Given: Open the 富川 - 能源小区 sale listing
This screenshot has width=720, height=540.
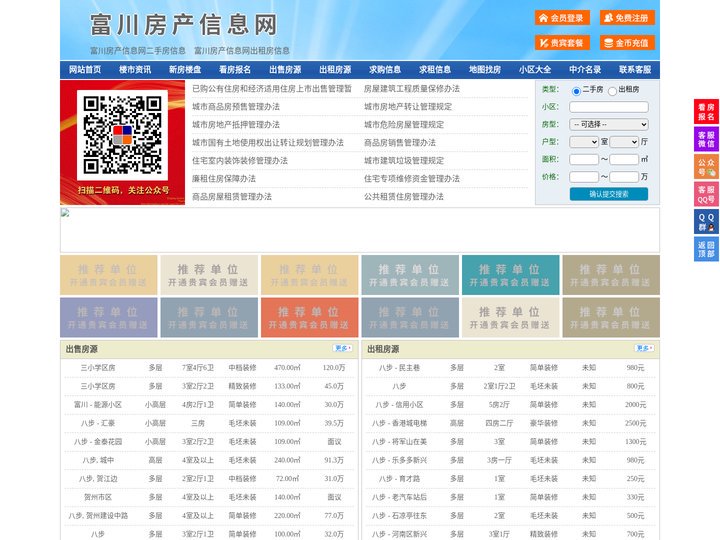Looking at the screenshot, I should coord(98,405).
